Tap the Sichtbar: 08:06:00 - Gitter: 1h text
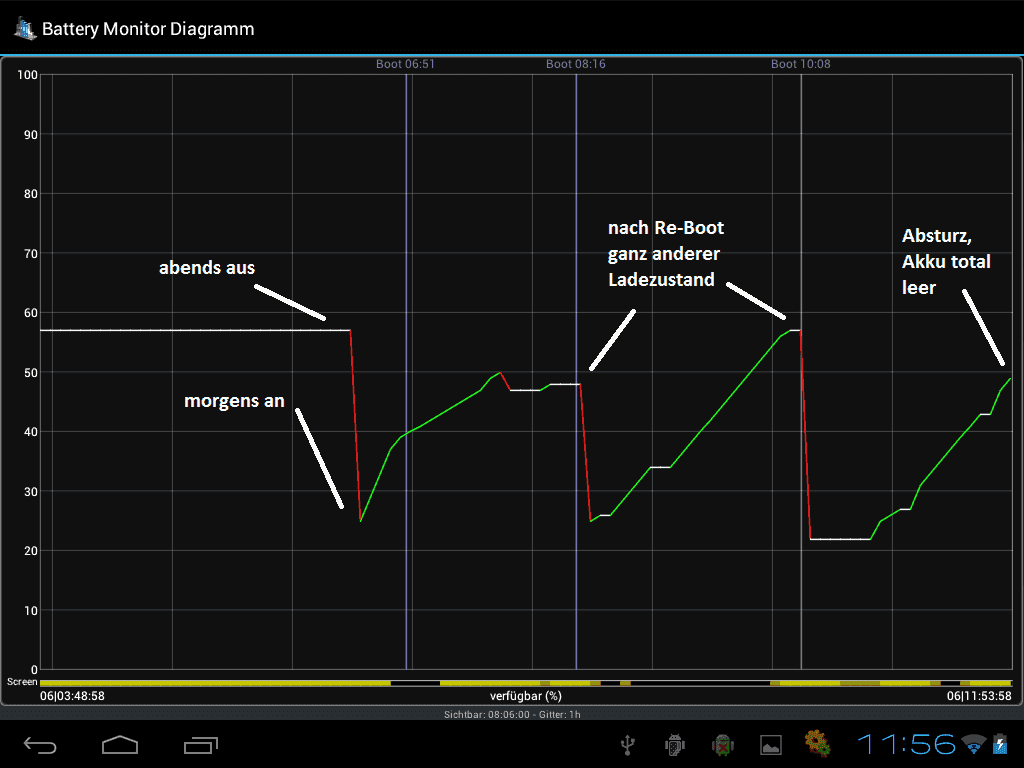 coord(512,714)
